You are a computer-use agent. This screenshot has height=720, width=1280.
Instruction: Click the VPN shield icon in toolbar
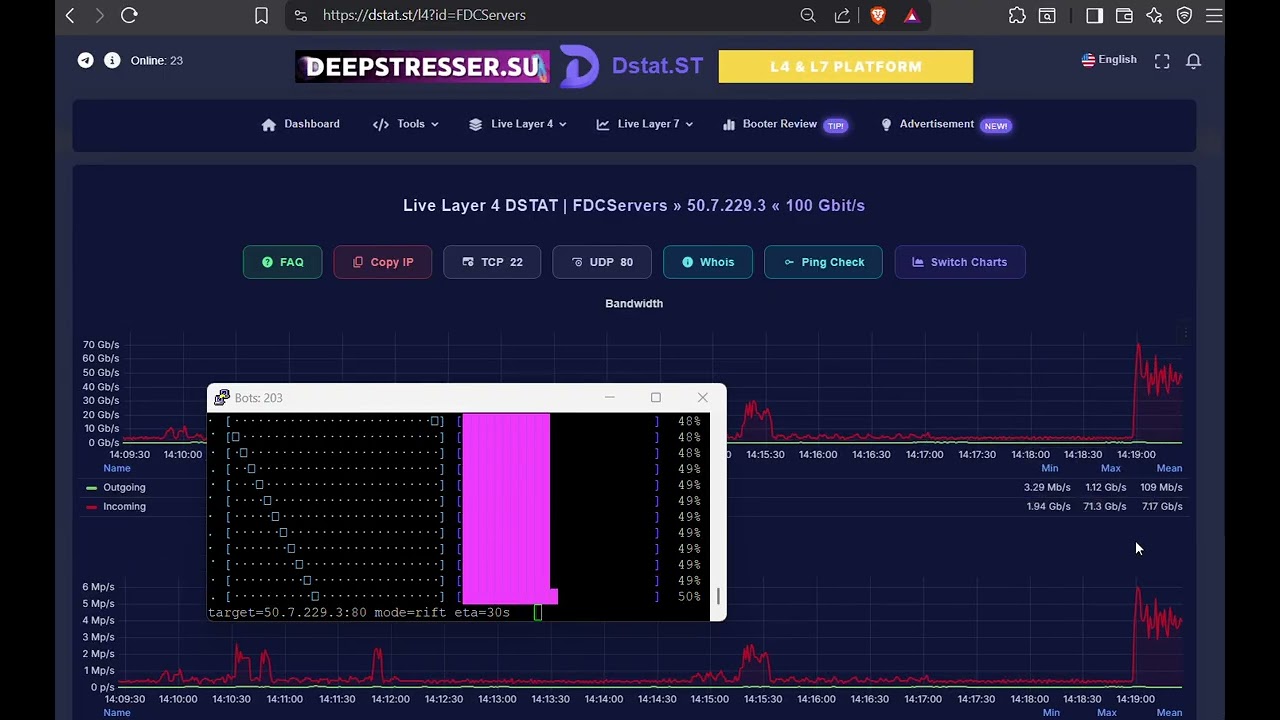1184,15
